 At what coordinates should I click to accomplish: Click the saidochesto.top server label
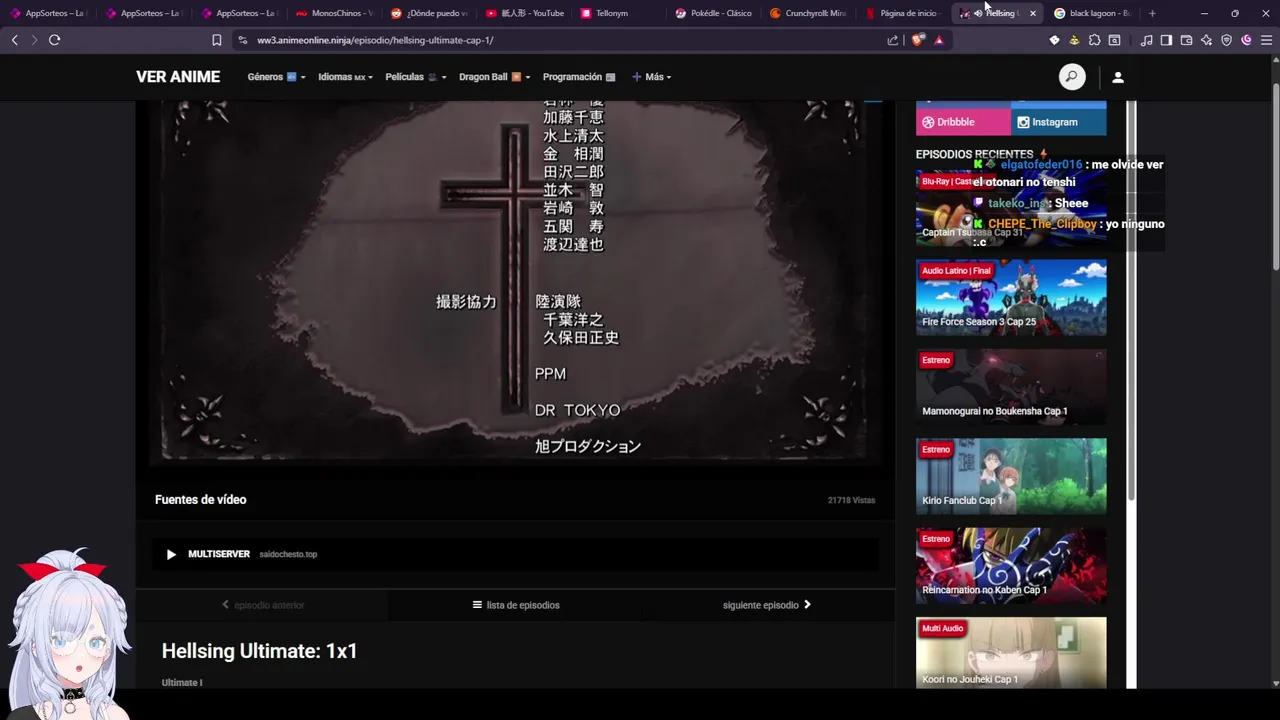point(288,554)
